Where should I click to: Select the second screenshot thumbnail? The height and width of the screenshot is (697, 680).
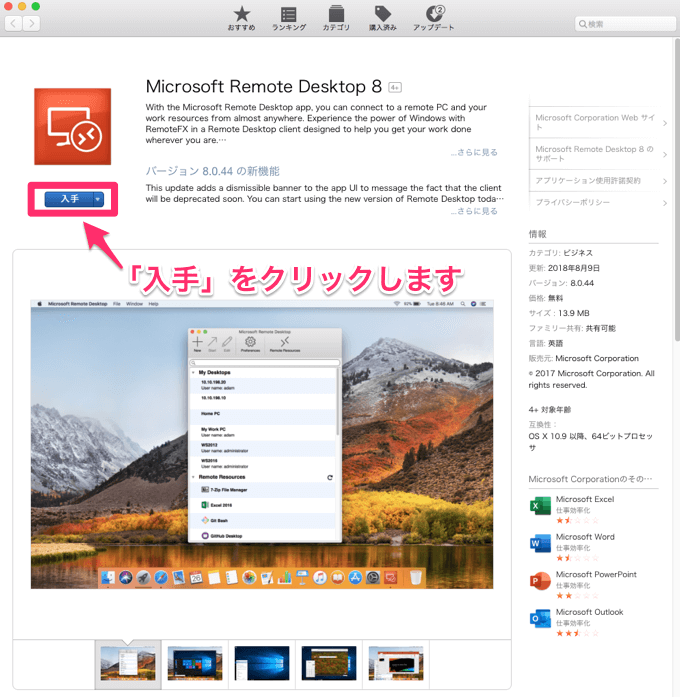(195, 664)
